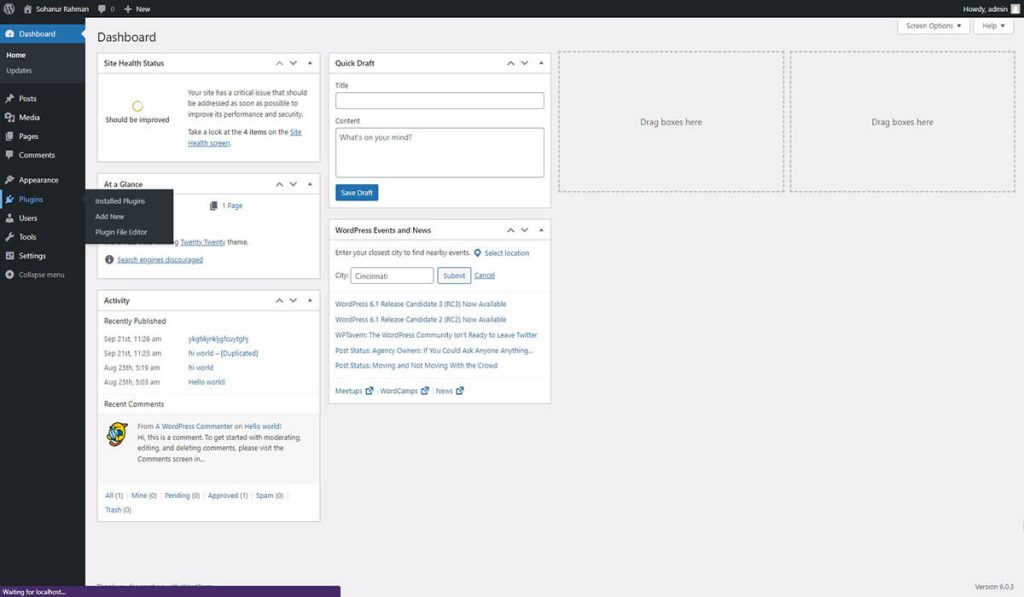The width and height of the screenshot is (1024, 597).
Task: Move Site Health Status box up
Action: pos(280,63)
